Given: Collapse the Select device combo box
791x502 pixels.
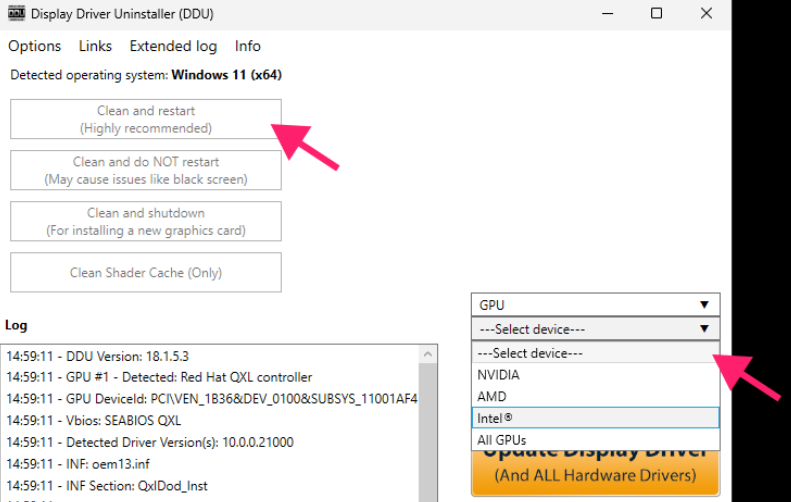Looking at the screenshot, I should click(x=595, y=329).
